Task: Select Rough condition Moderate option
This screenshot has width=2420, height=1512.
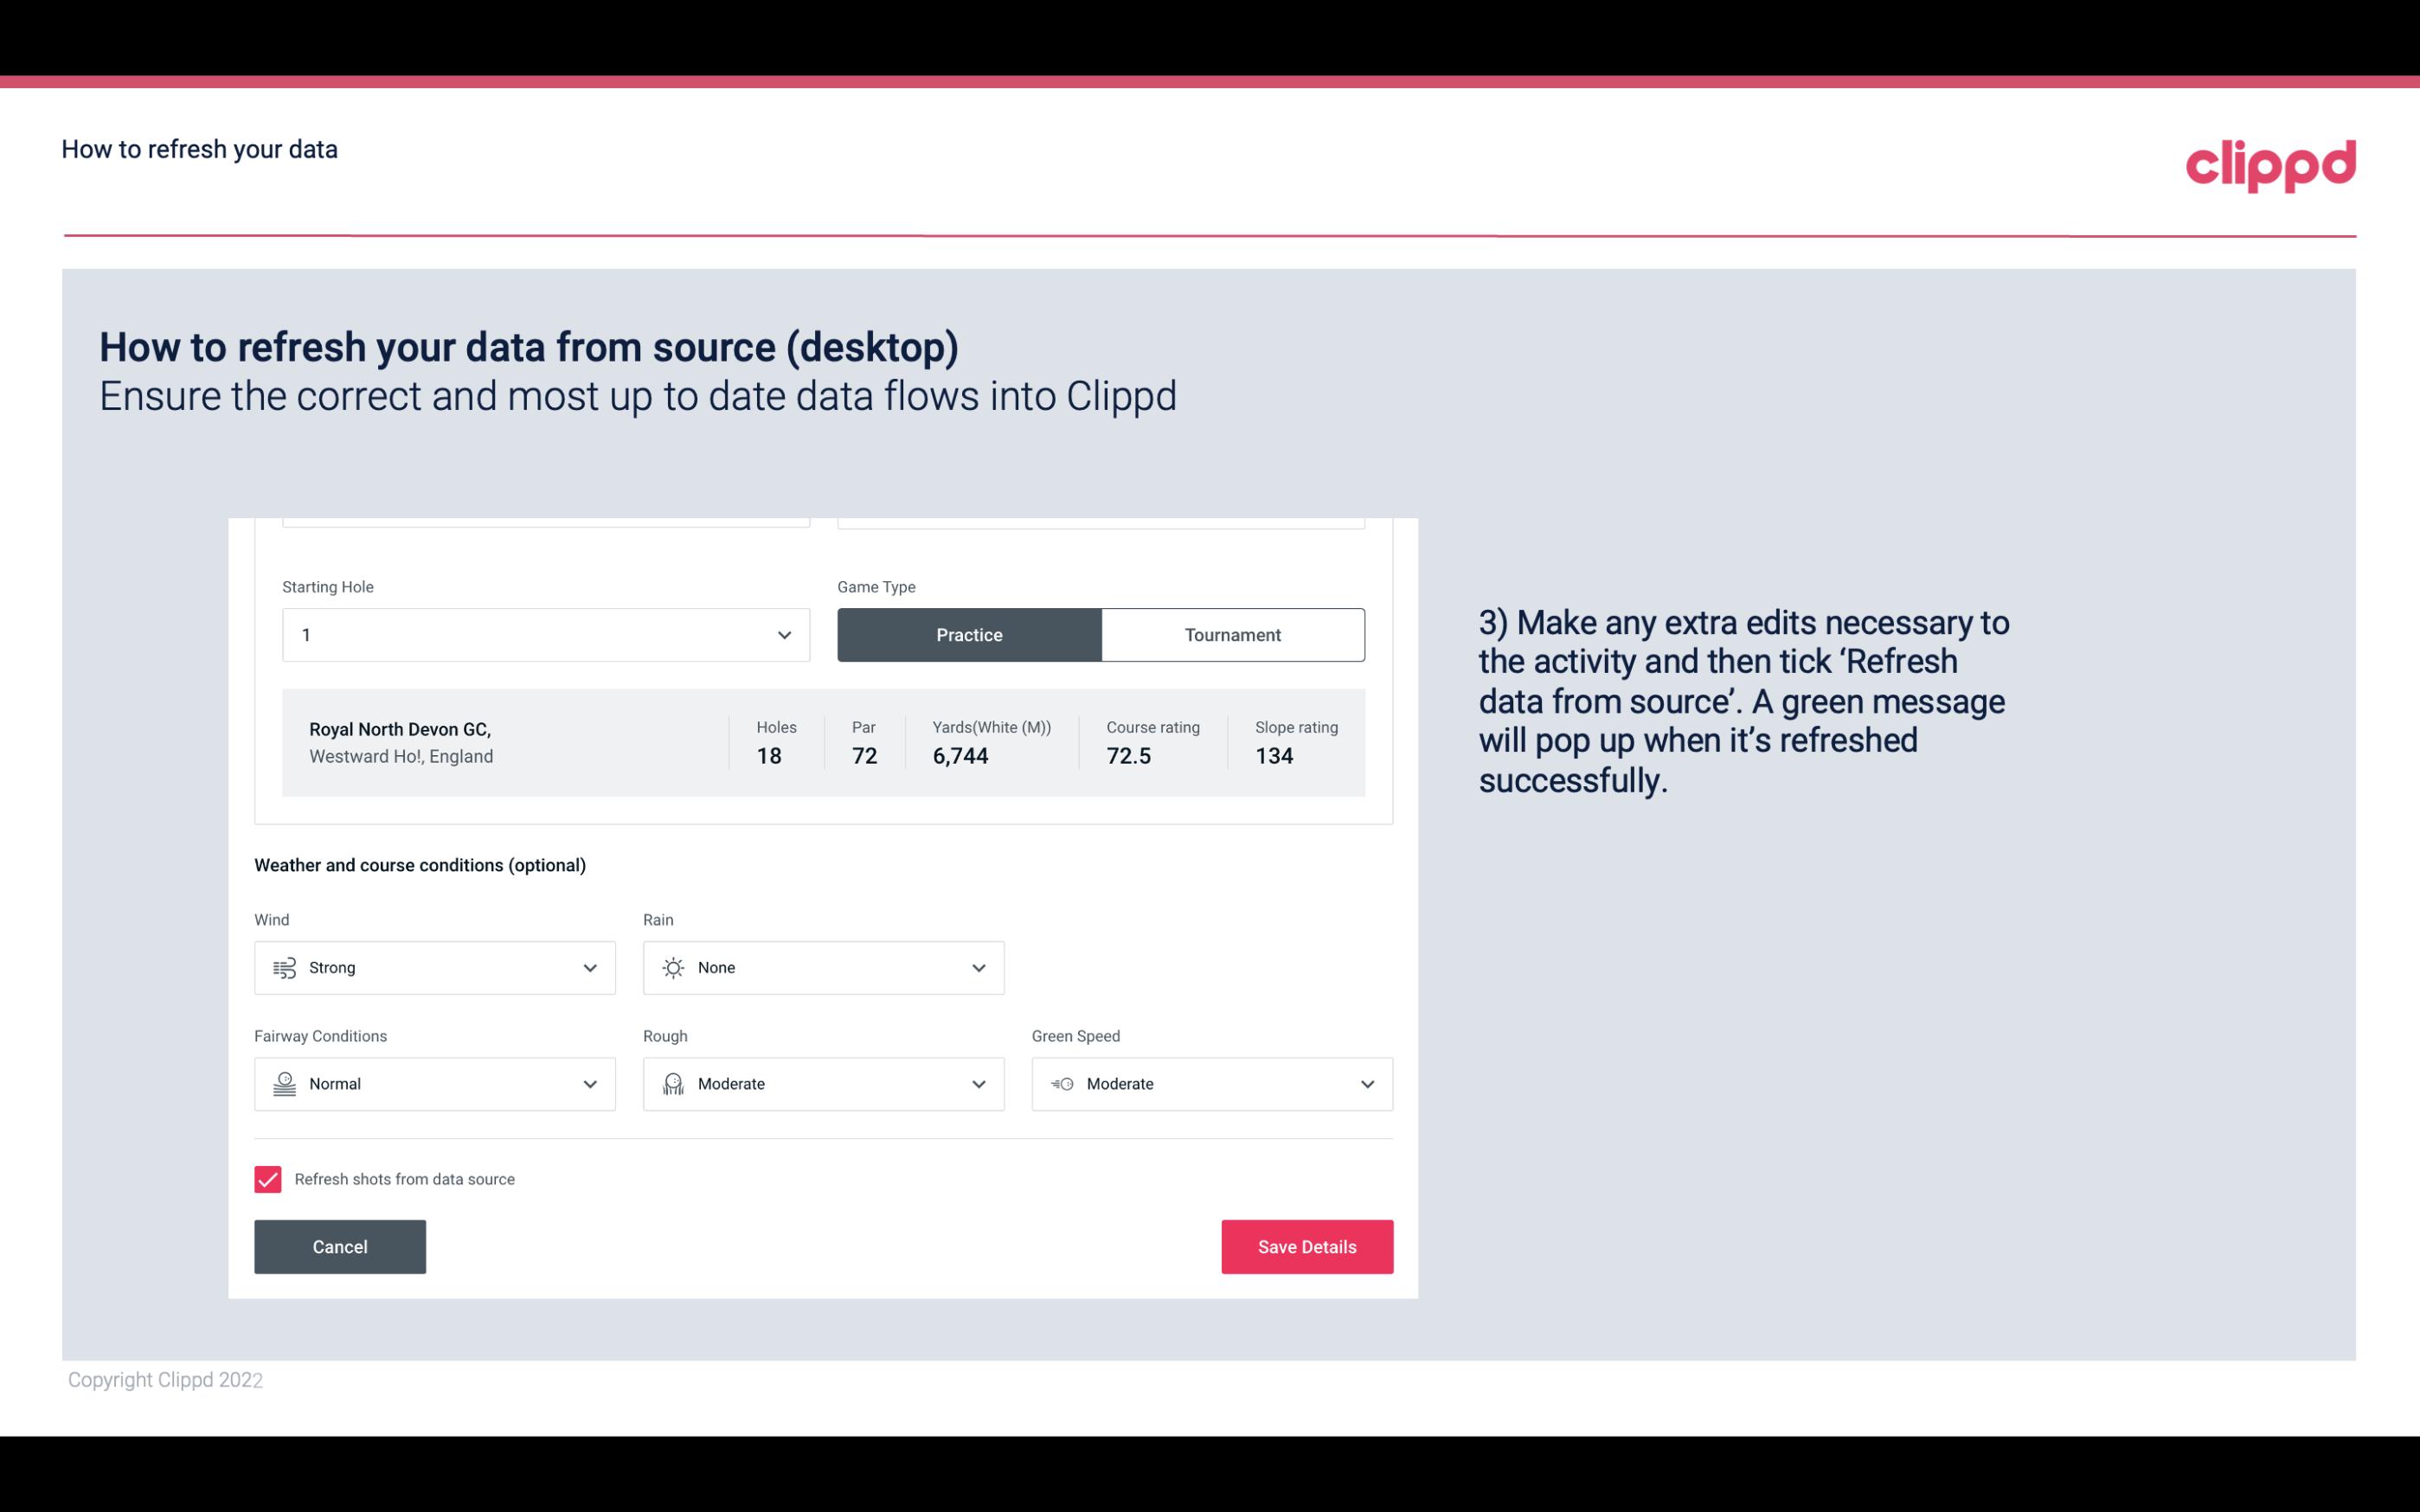Action: click(x=822, y=1084)
